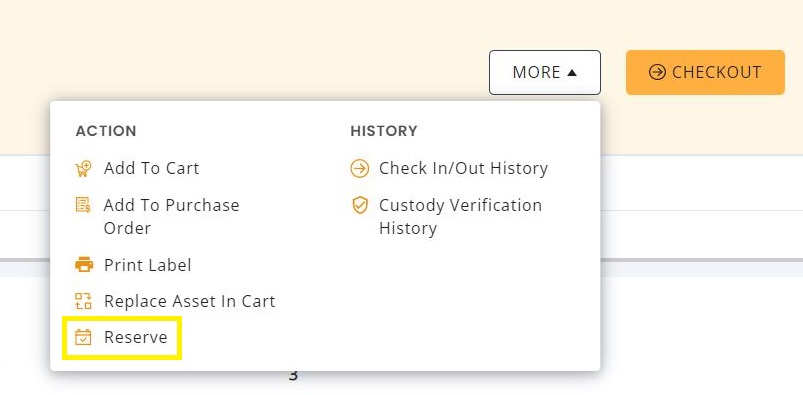Click the triangle arrow beside MORE
The width and height of the screenshot is (803, 395).
[x=572, y=73]
